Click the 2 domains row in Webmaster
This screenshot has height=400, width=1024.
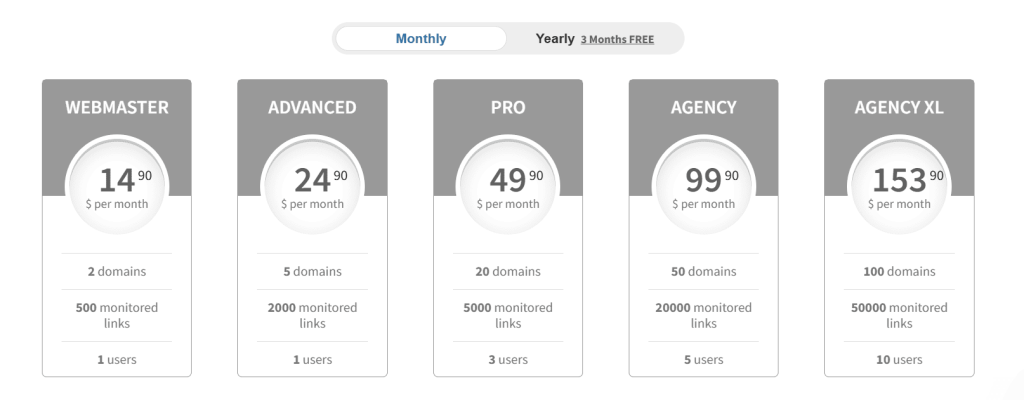[x=117, y=271]
